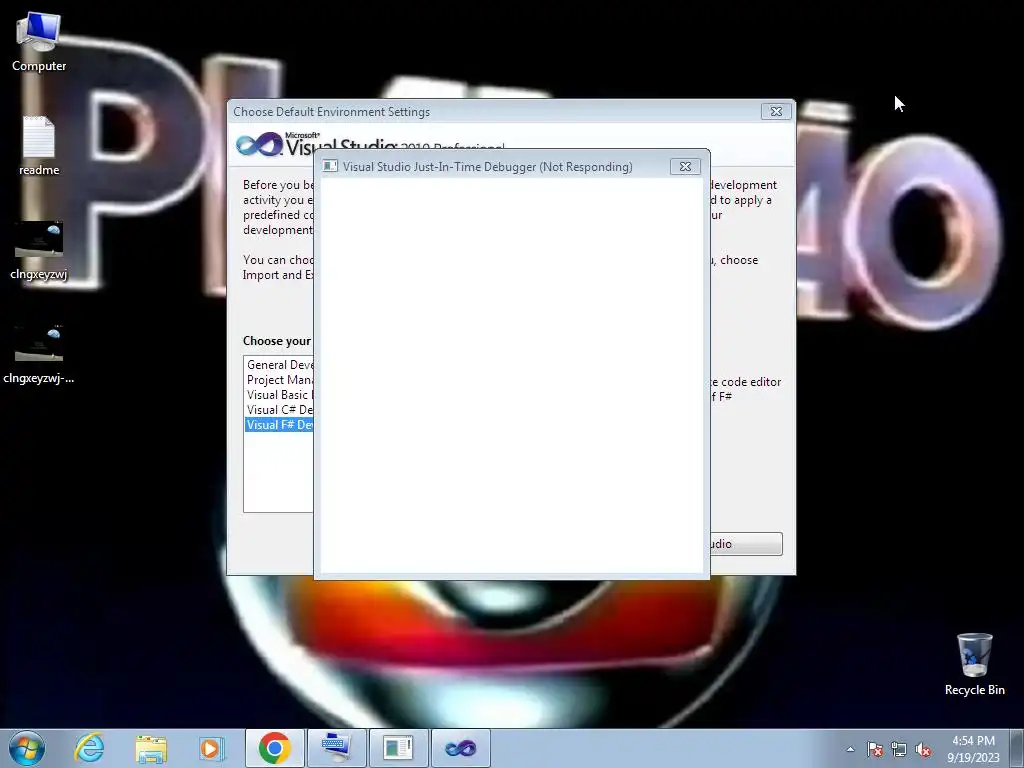The image size is (1024, 768).
Task: Click the Show desktop strip
Action: click(x=1017, y=748)
